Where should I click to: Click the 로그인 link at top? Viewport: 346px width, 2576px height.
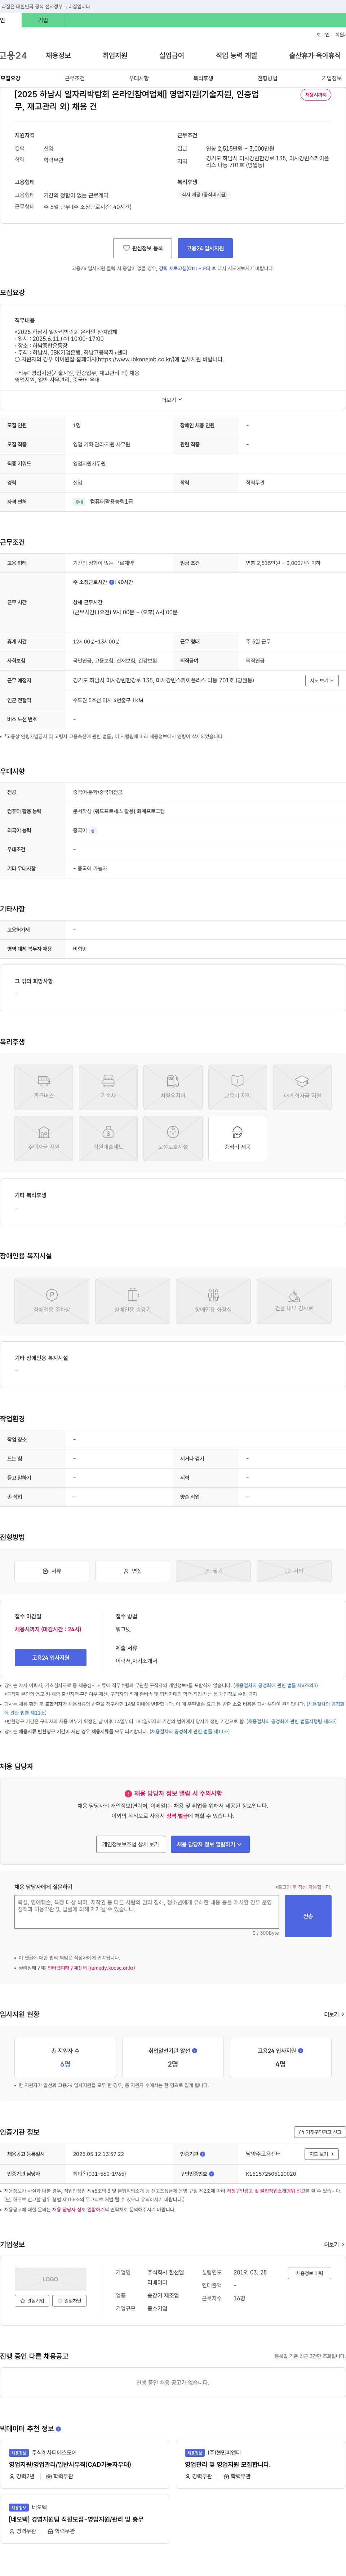click(323, 34)
